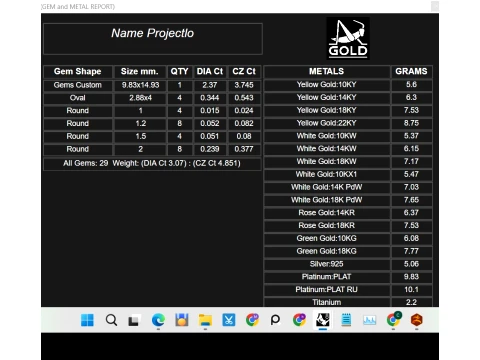Click the 1.2 size cell
The height and width of the screenshot is (360, 480).
pyautogui.click(x=140, y=124)
